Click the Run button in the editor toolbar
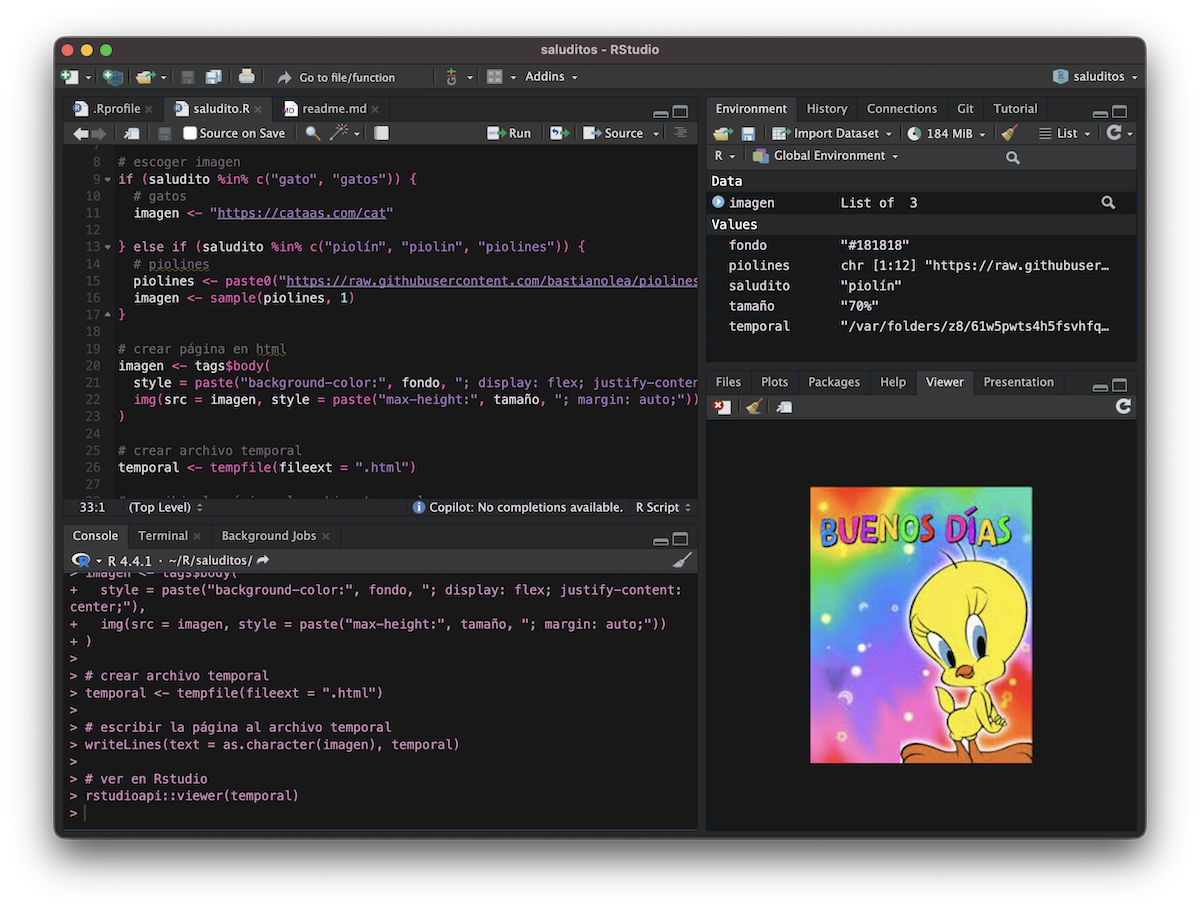The width and height of the screenshot is (1200, 910). click(509, 133)
